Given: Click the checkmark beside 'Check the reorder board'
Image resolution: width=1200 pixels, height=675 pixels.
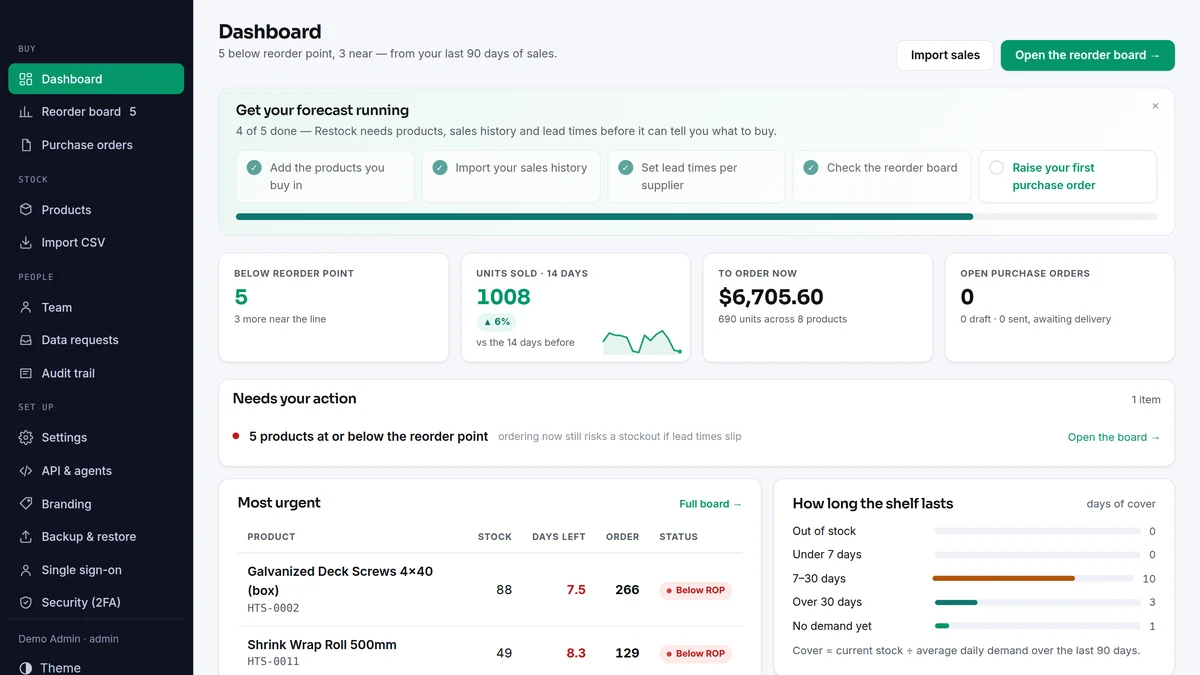Looking at the screenshot, I should [811, 168].
